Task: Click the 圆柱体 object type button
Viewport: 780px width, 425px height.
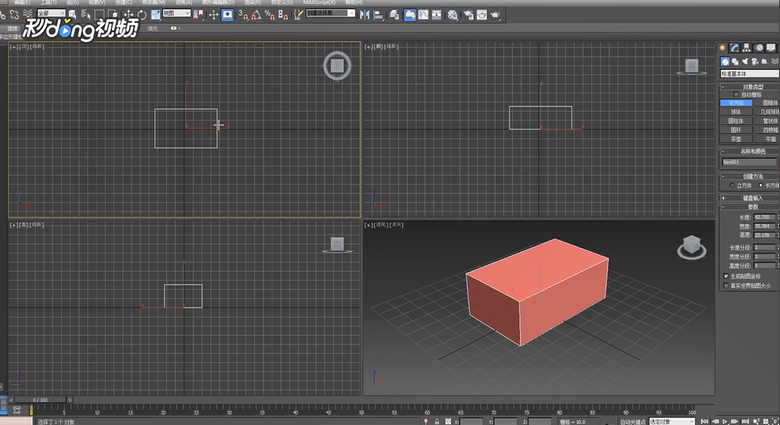Action: point(736,121)
